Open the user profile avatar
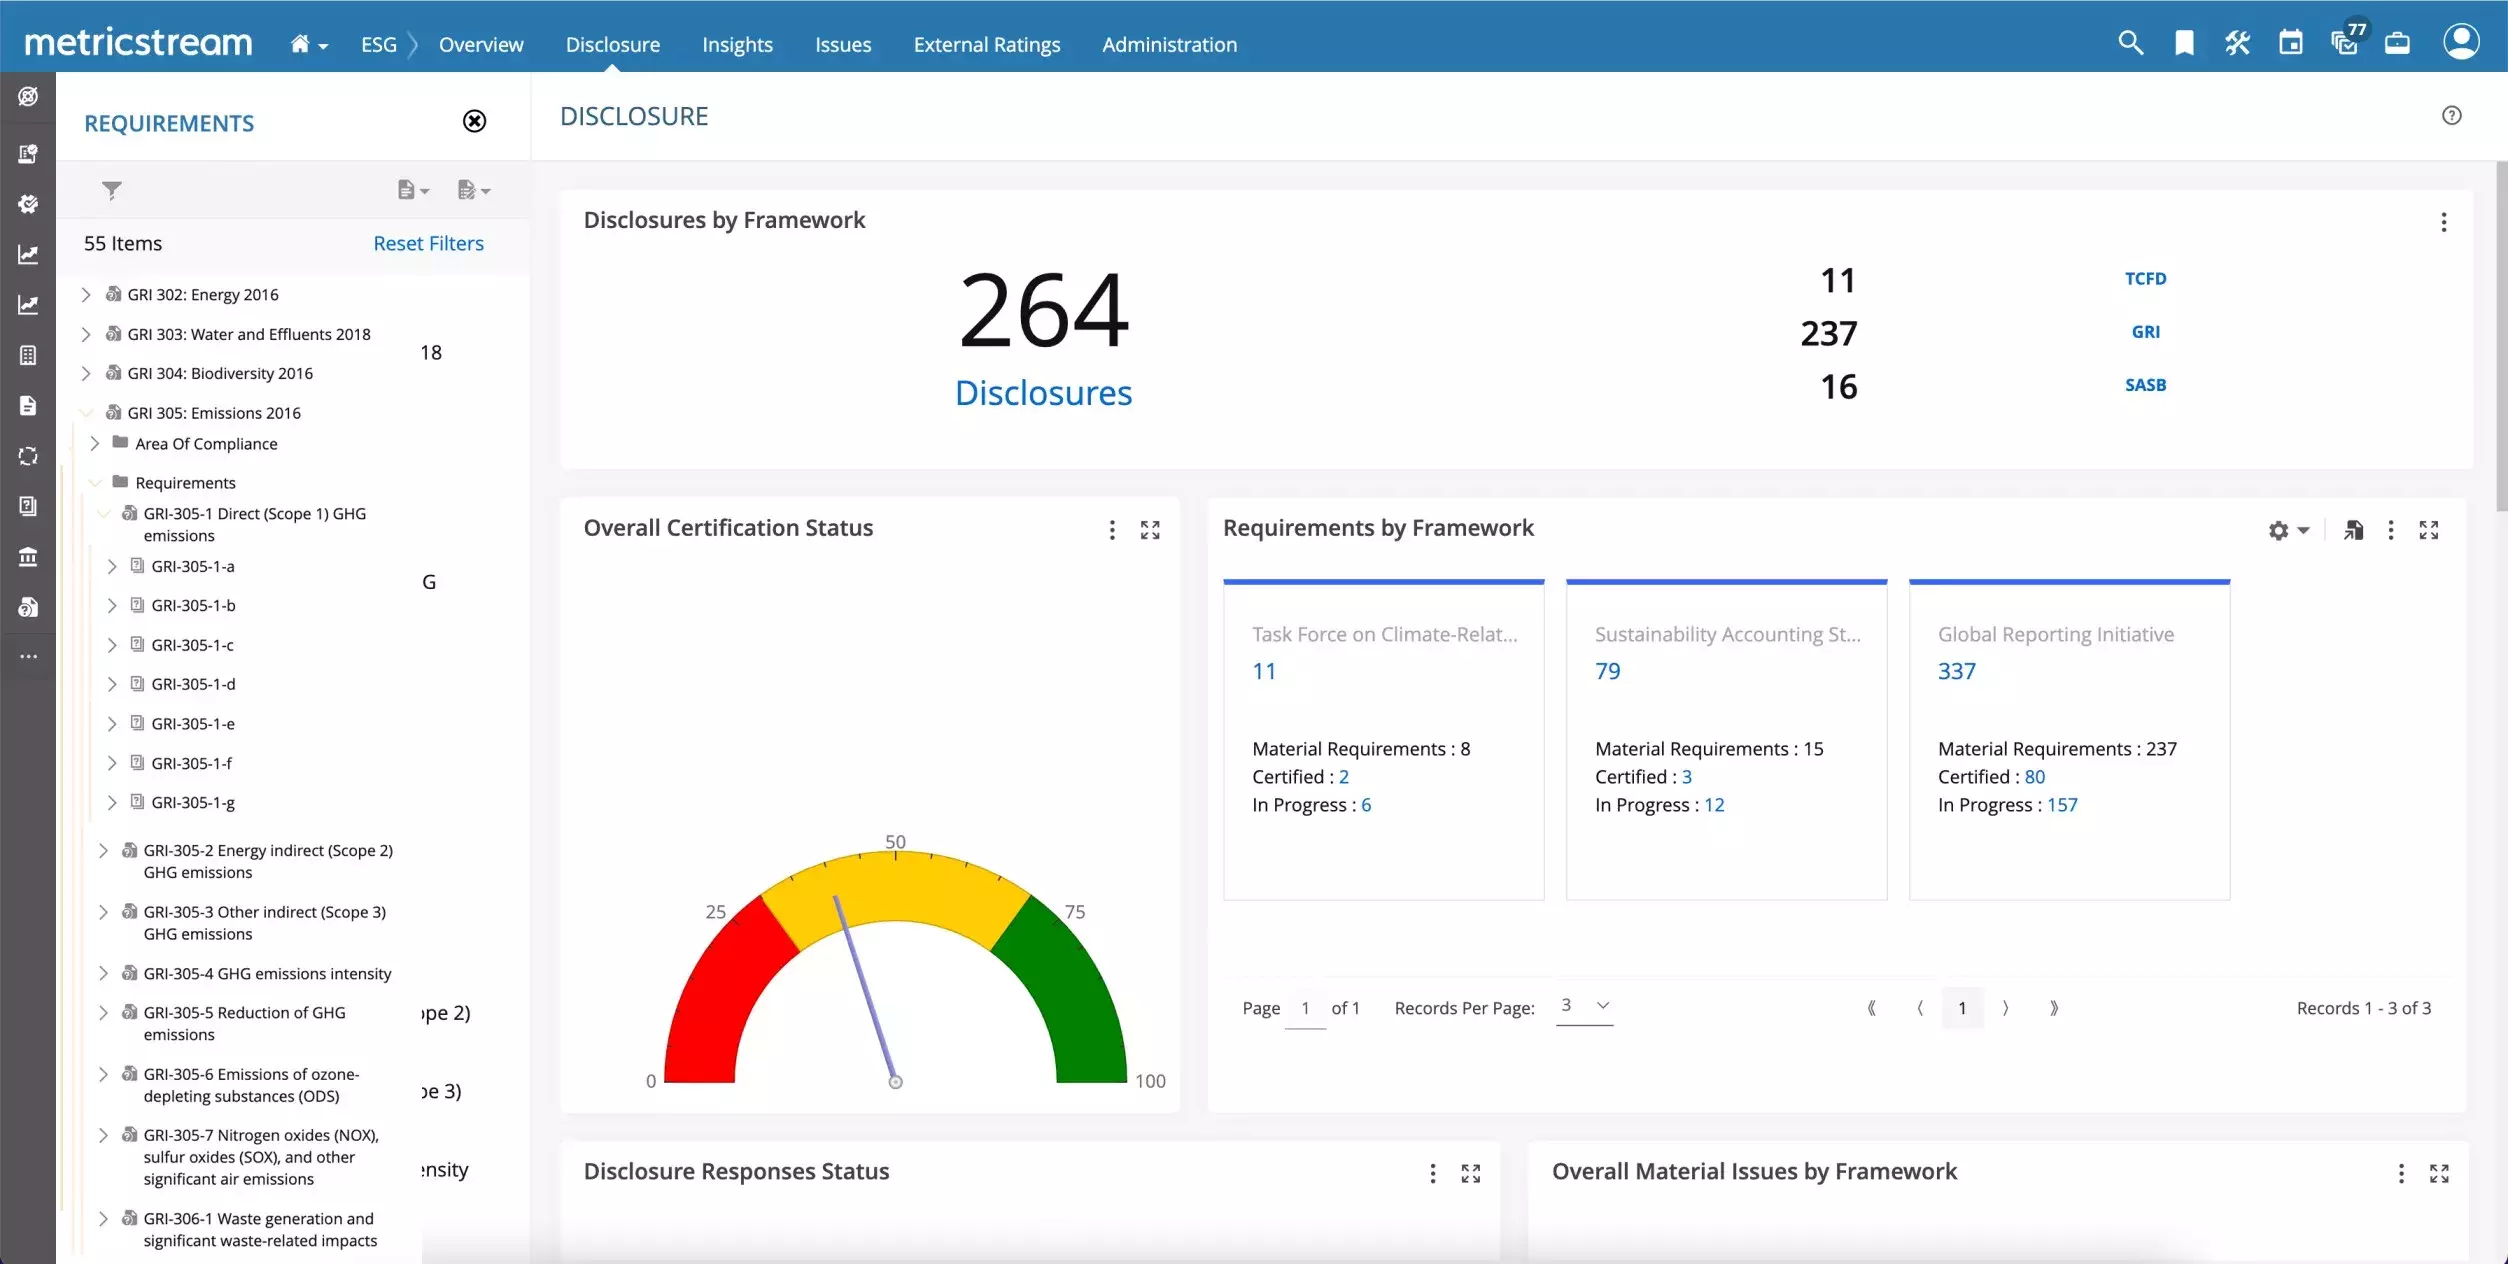Screen dimensions: 2508x1264 click(2460, 42)
